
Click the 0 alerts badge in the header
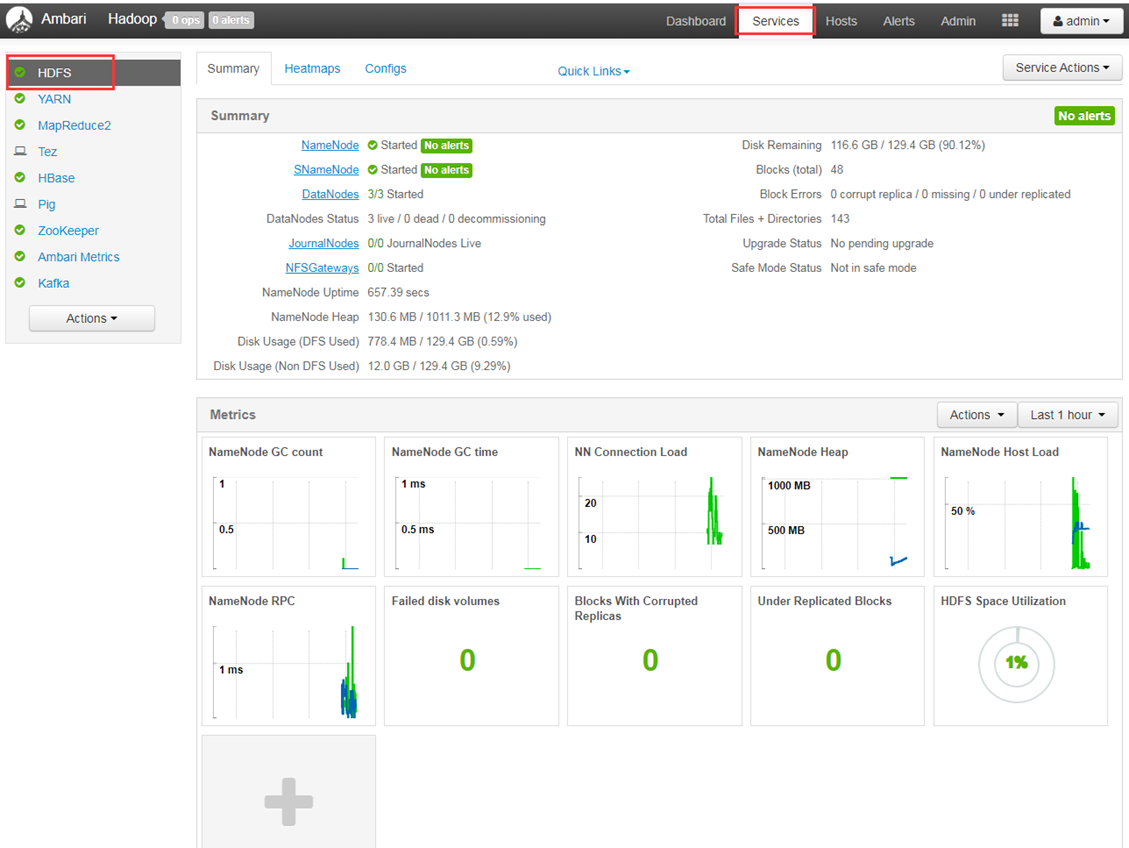pos(231,20)
